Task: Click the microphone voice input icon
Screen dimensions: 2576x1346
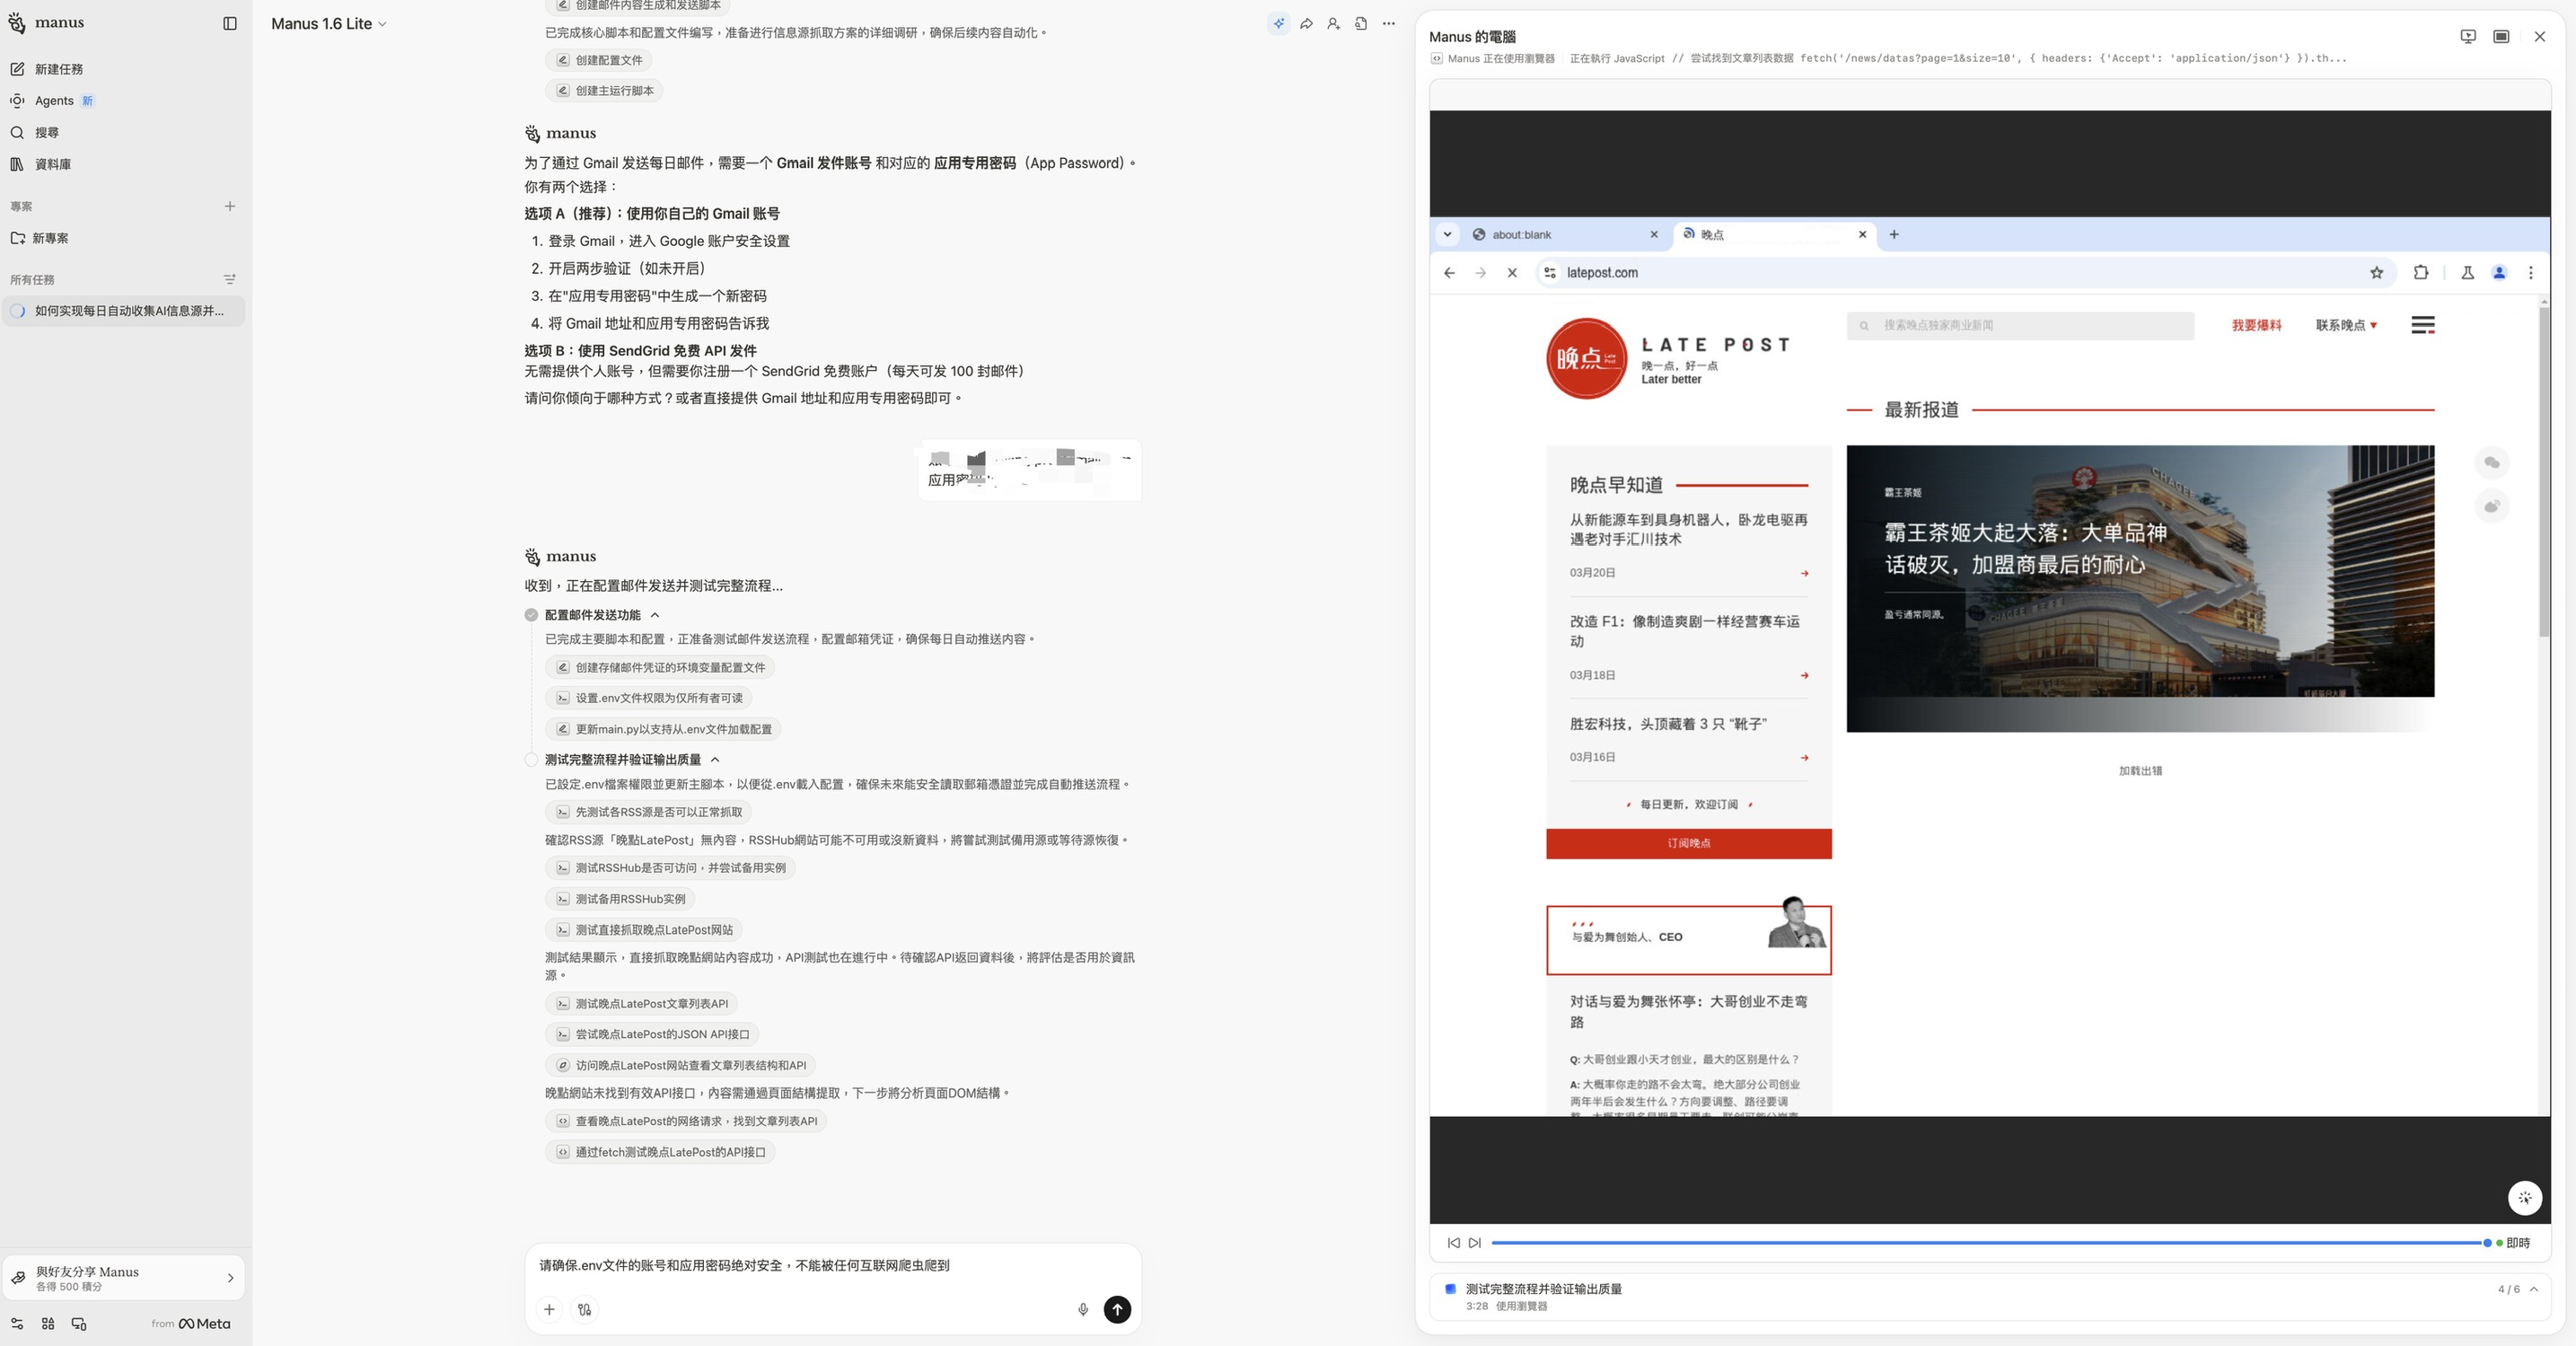Action: pyautogui.click(x=1082, y=1309)
